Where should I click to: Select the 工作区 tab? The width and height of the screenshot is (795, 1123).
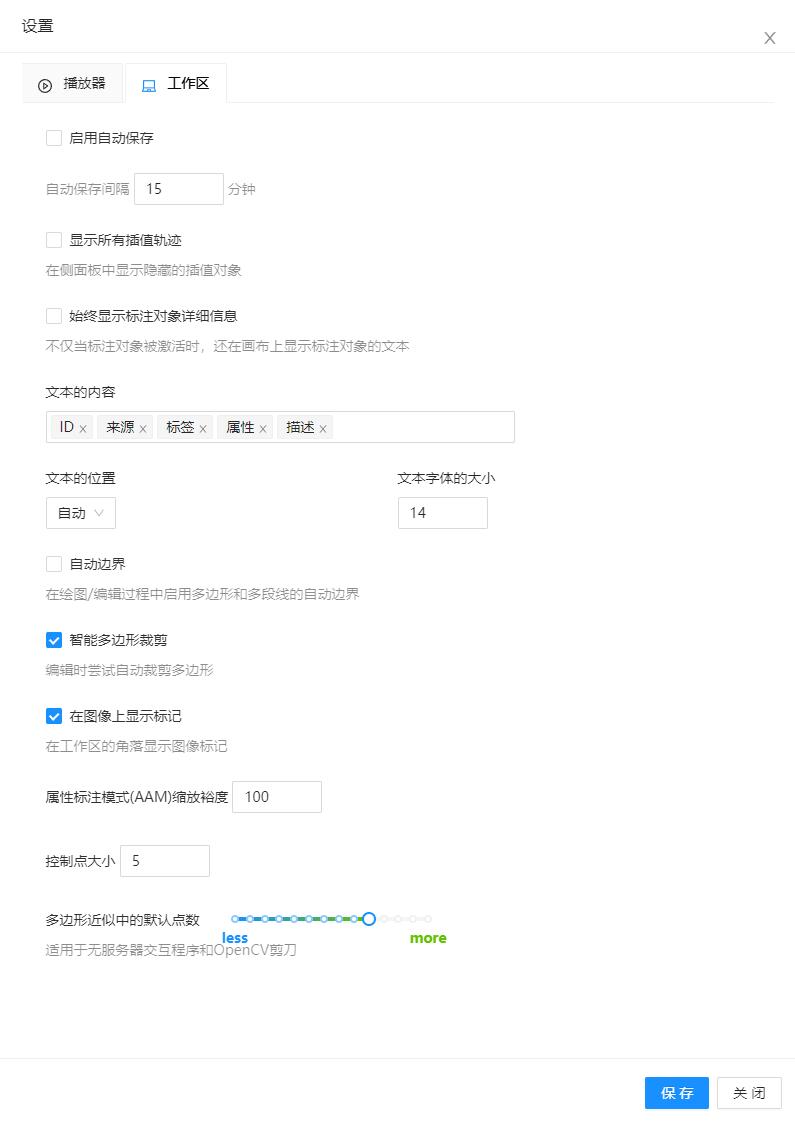(x=176, y=84)
